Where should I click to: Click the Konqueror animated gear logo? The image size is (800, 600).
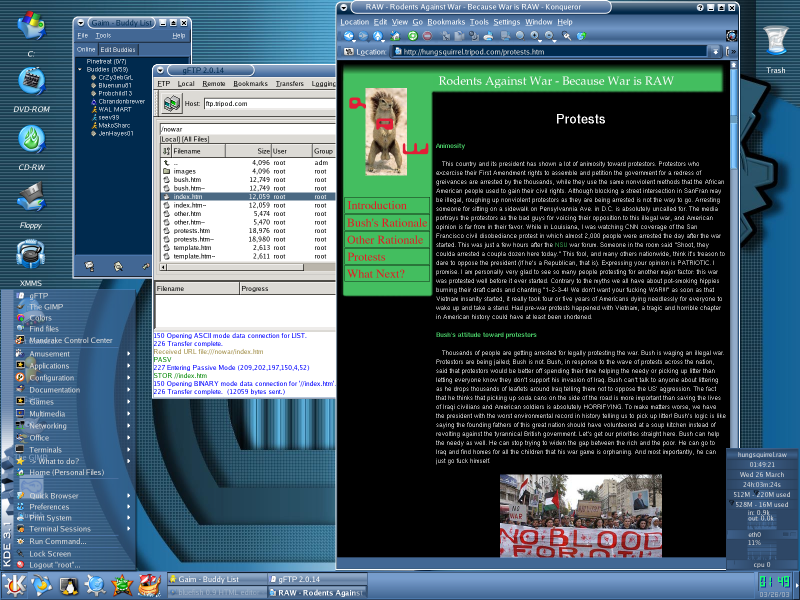731,36
